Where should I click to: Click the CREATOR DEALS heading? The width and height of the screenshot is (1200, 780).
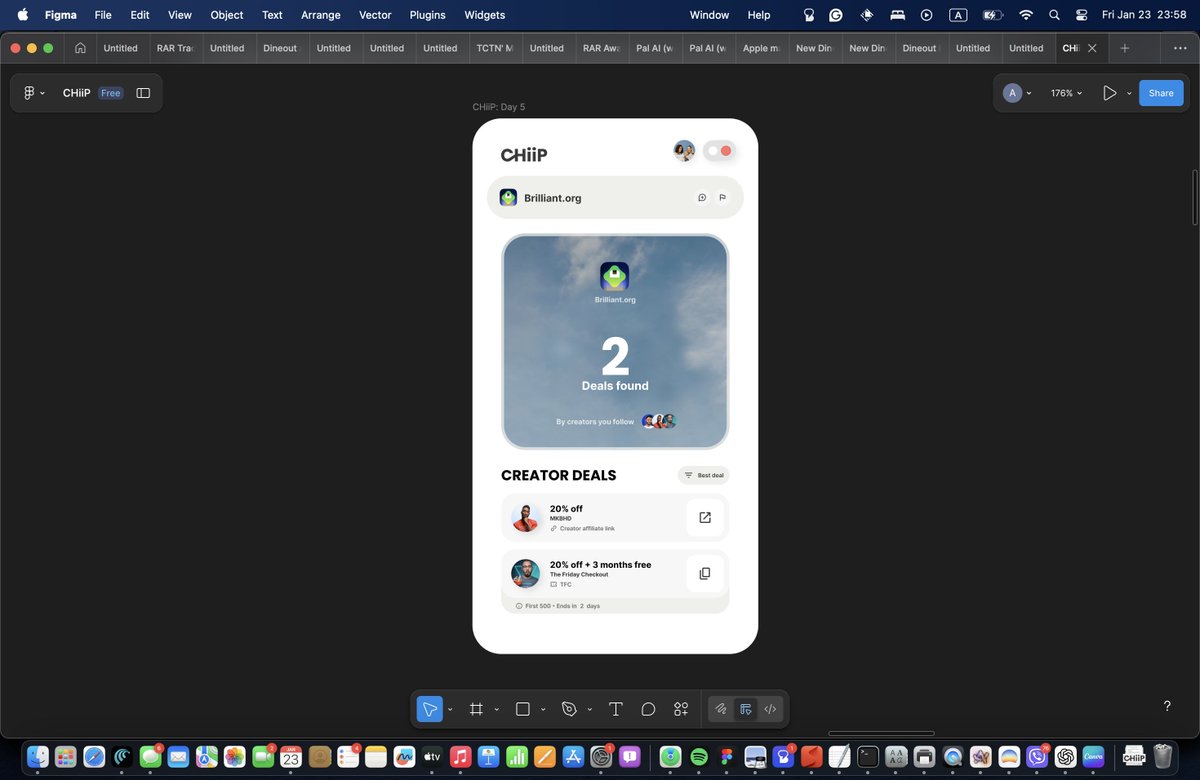pos(559,476)
